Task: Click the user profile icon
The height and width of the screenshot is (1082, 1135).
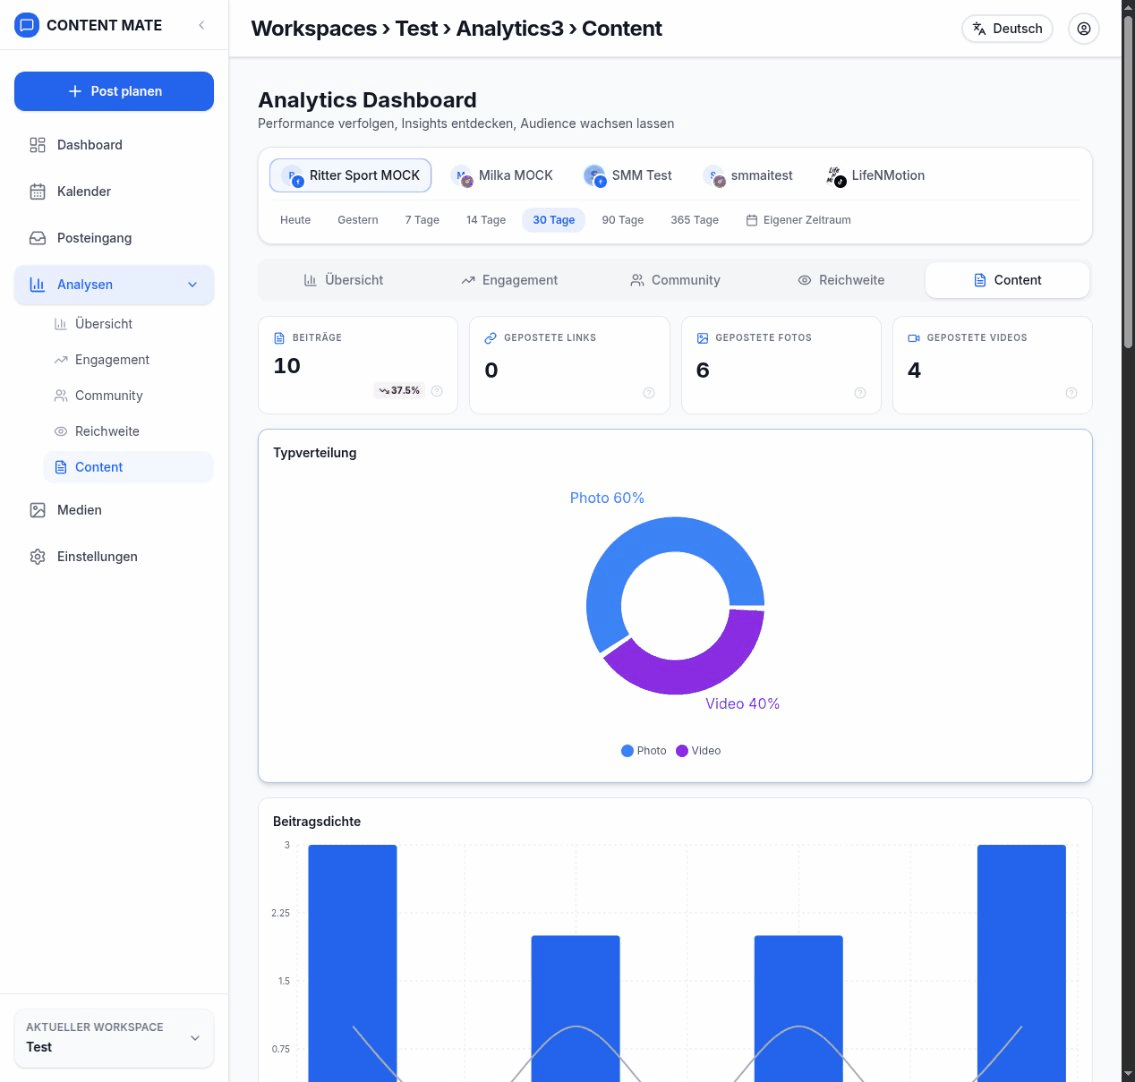Action: pos(1083,29)
